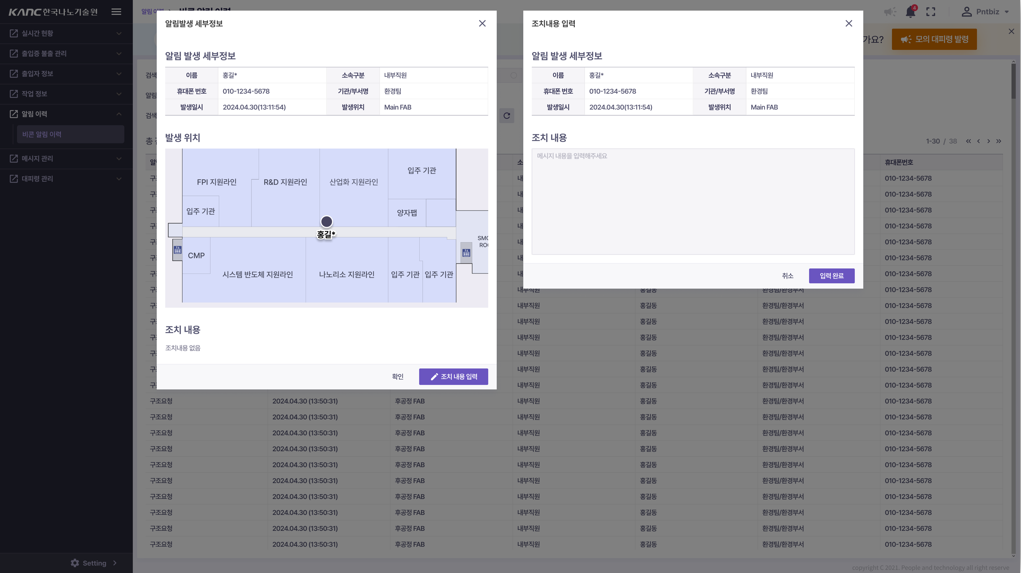The width and height of the screenshot is (1021, 573).
Task: Open the Pntbiz user account dropdown
Action: tap(985, 12)
